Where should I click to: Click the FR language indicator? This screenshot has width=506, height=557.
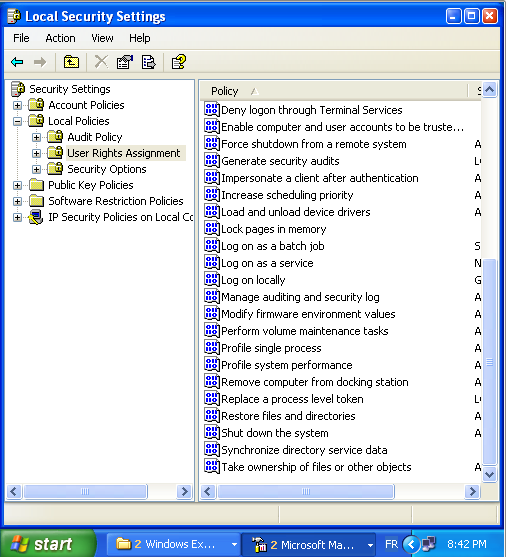[x=391, y=544]
